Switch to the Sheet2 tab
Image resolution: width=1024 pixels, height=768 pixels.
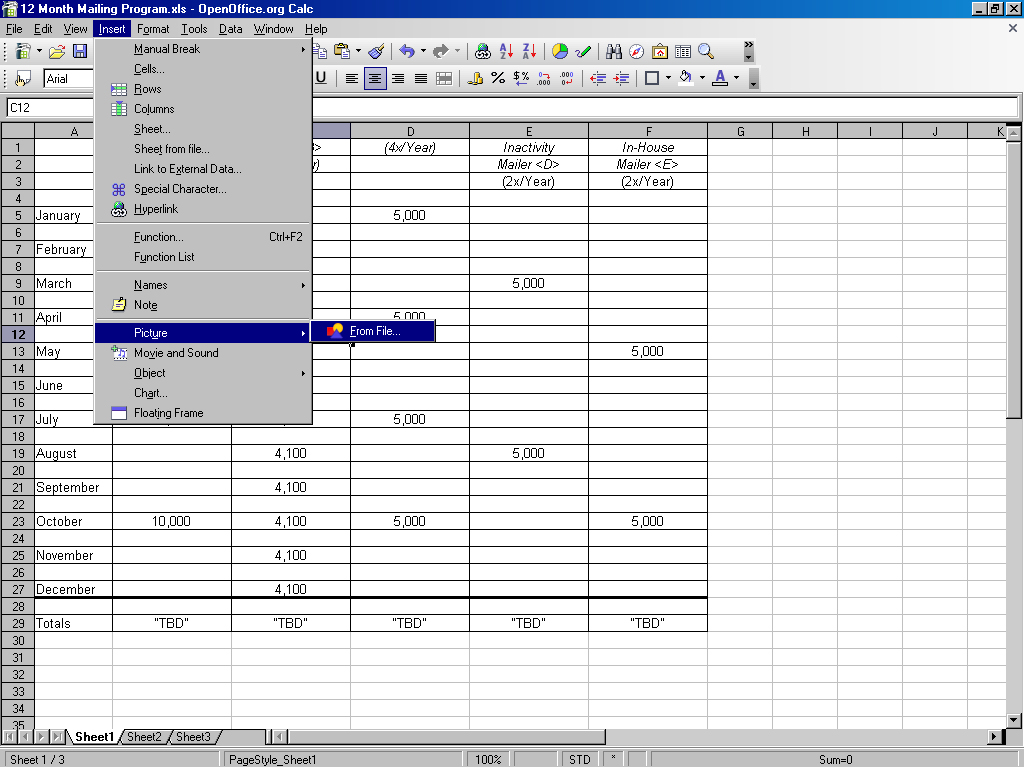coord(144,737)
